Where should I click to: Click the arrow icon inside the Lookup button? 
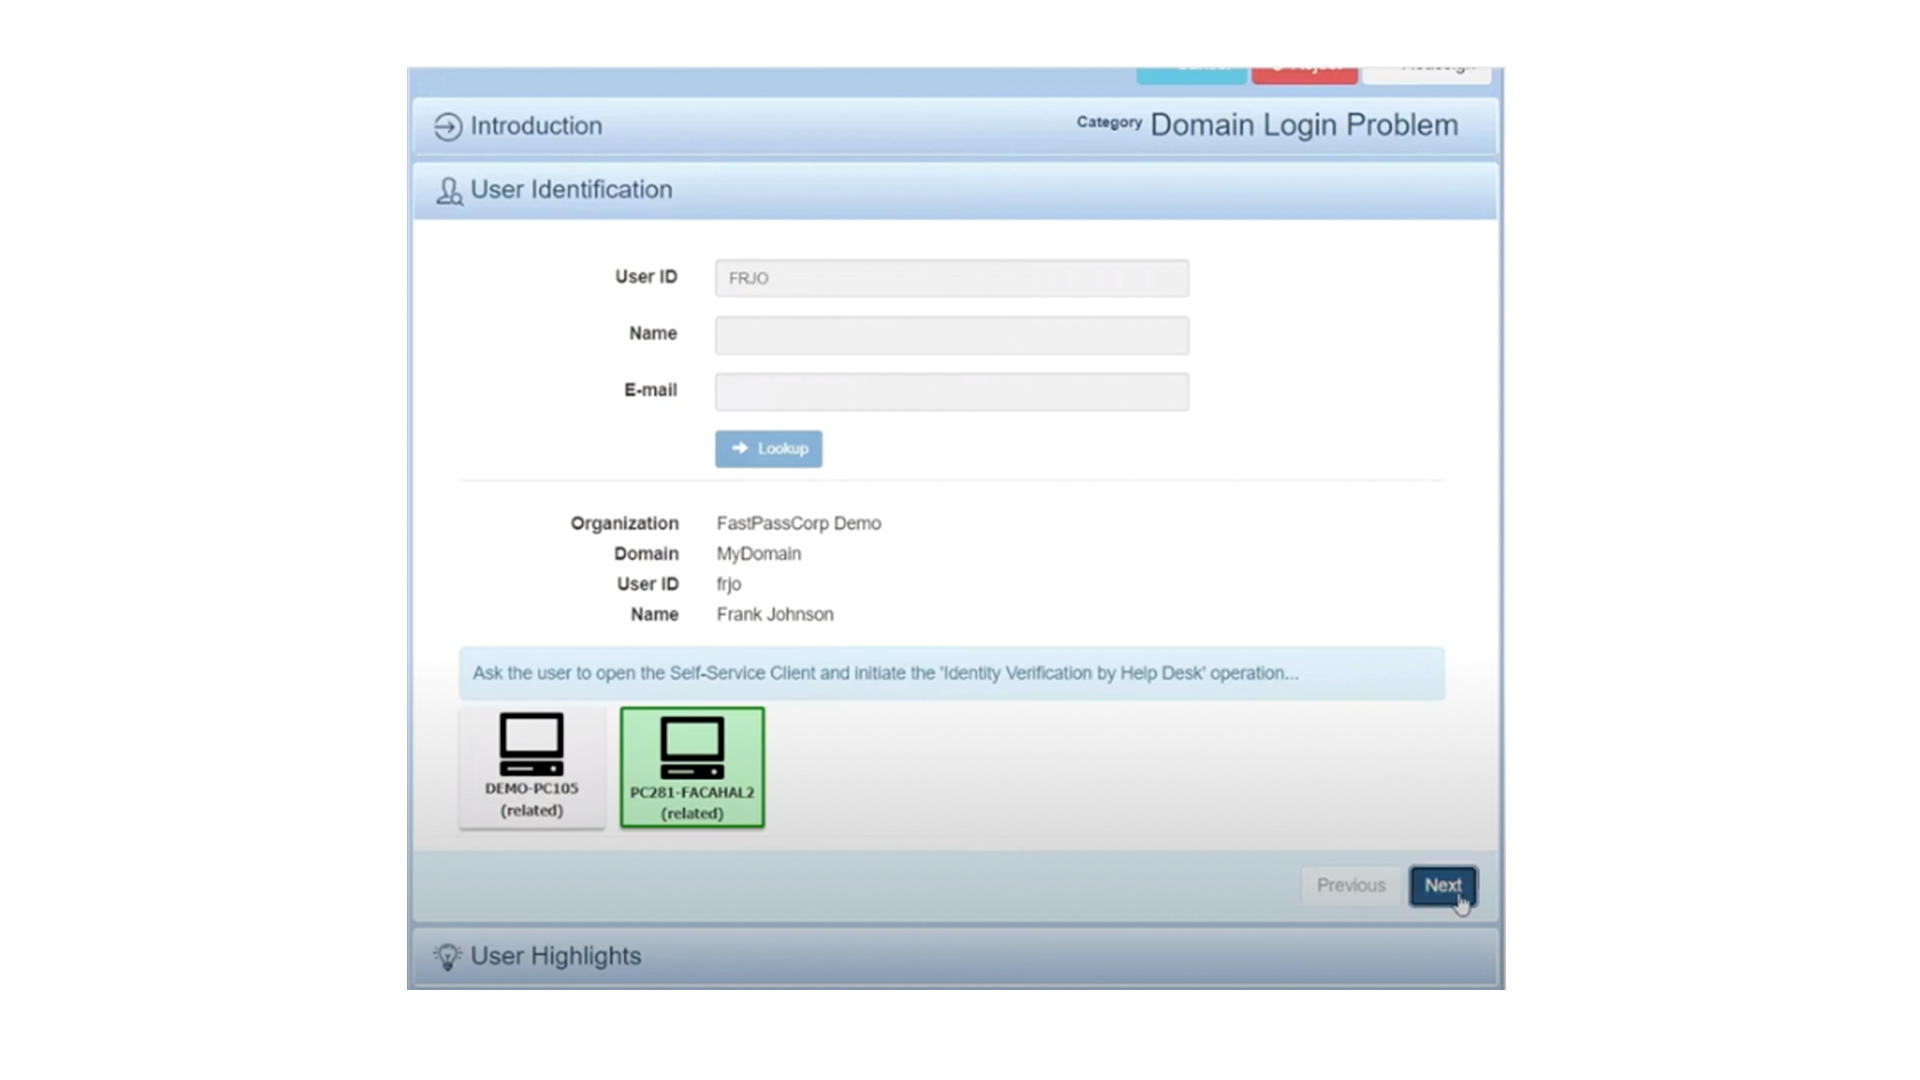[x=741, y=448]
